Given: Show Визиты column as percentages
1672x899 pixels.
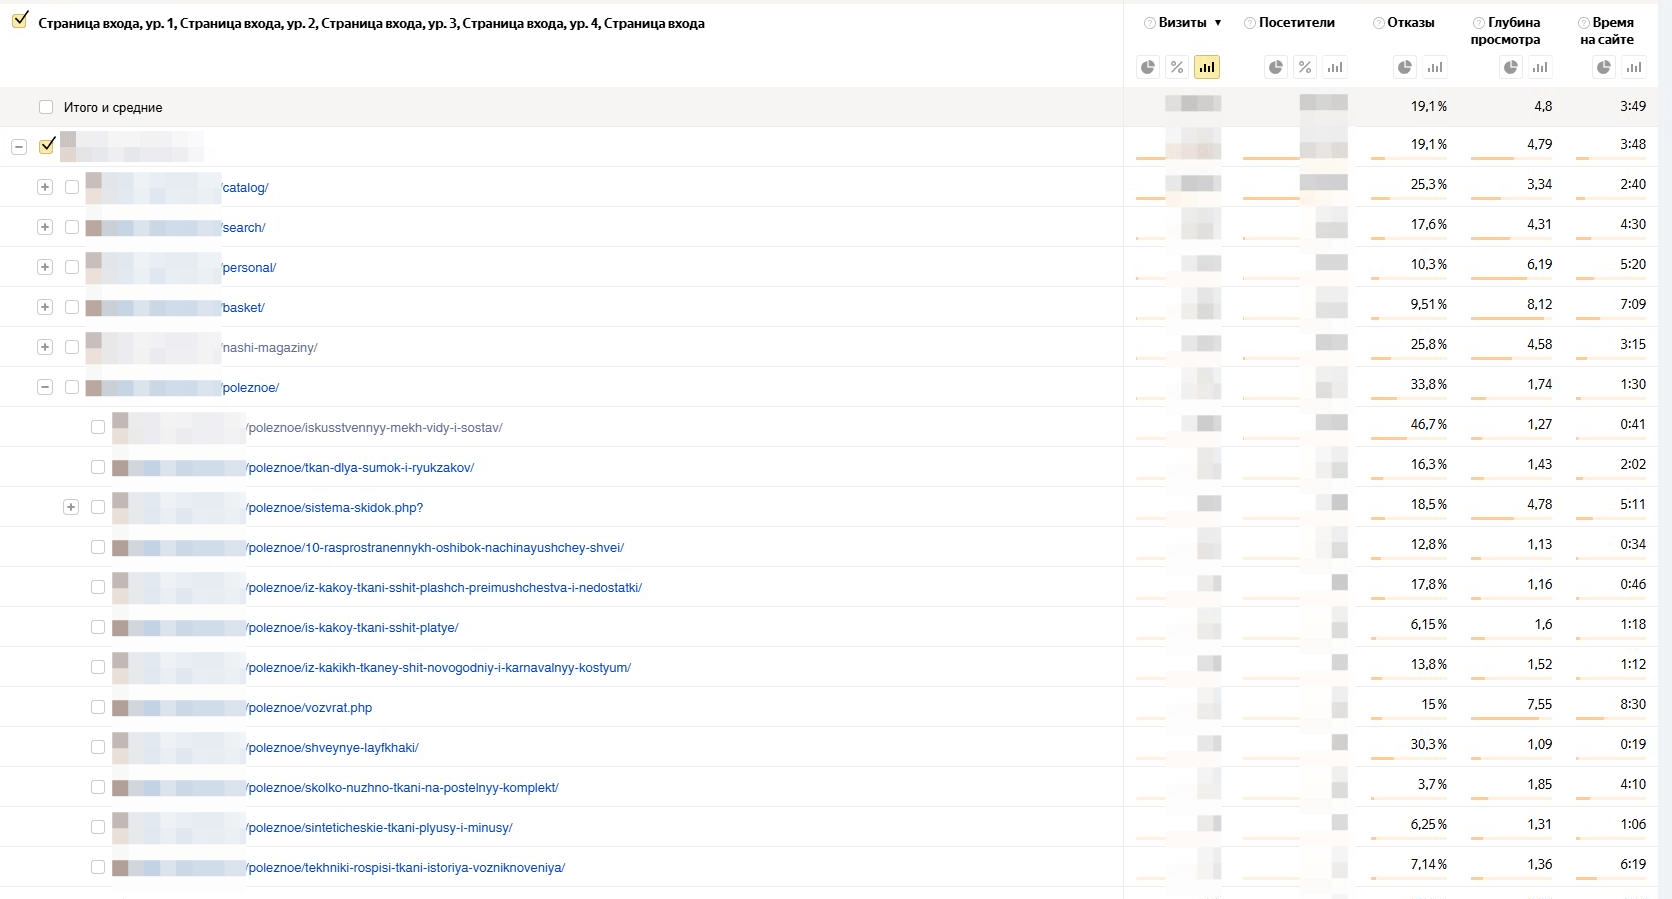Looking at the screenshot, I should [x=1177, y=67].
